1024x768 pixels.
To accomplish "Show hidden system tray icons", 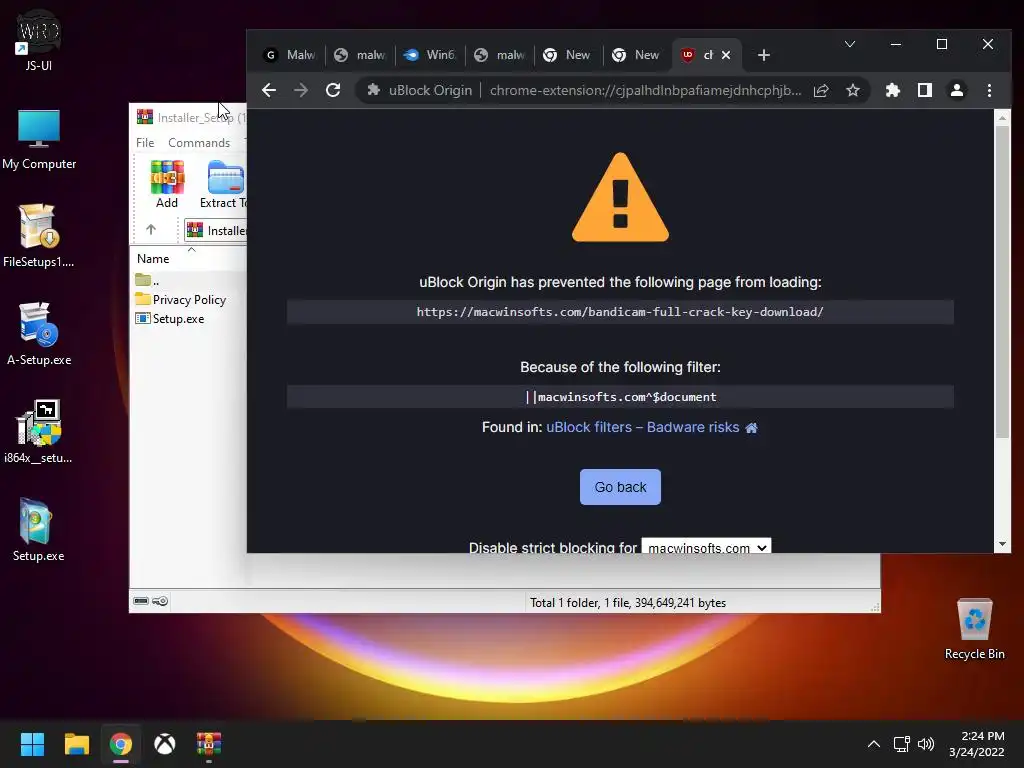I will click(874, 744).
